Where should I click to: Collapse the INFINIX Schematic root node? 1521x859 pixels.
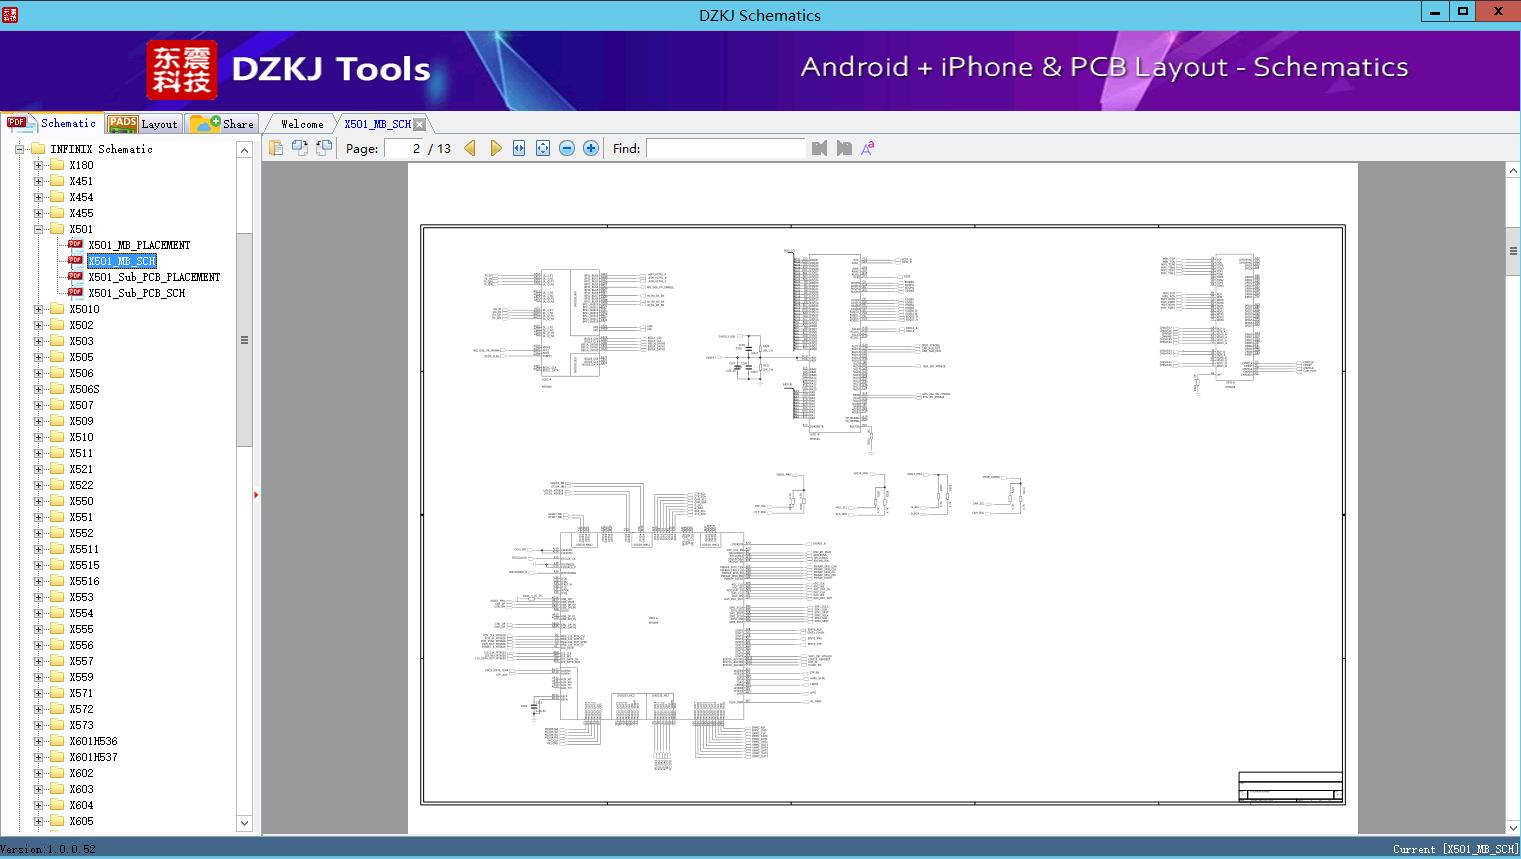coord(19,149)
